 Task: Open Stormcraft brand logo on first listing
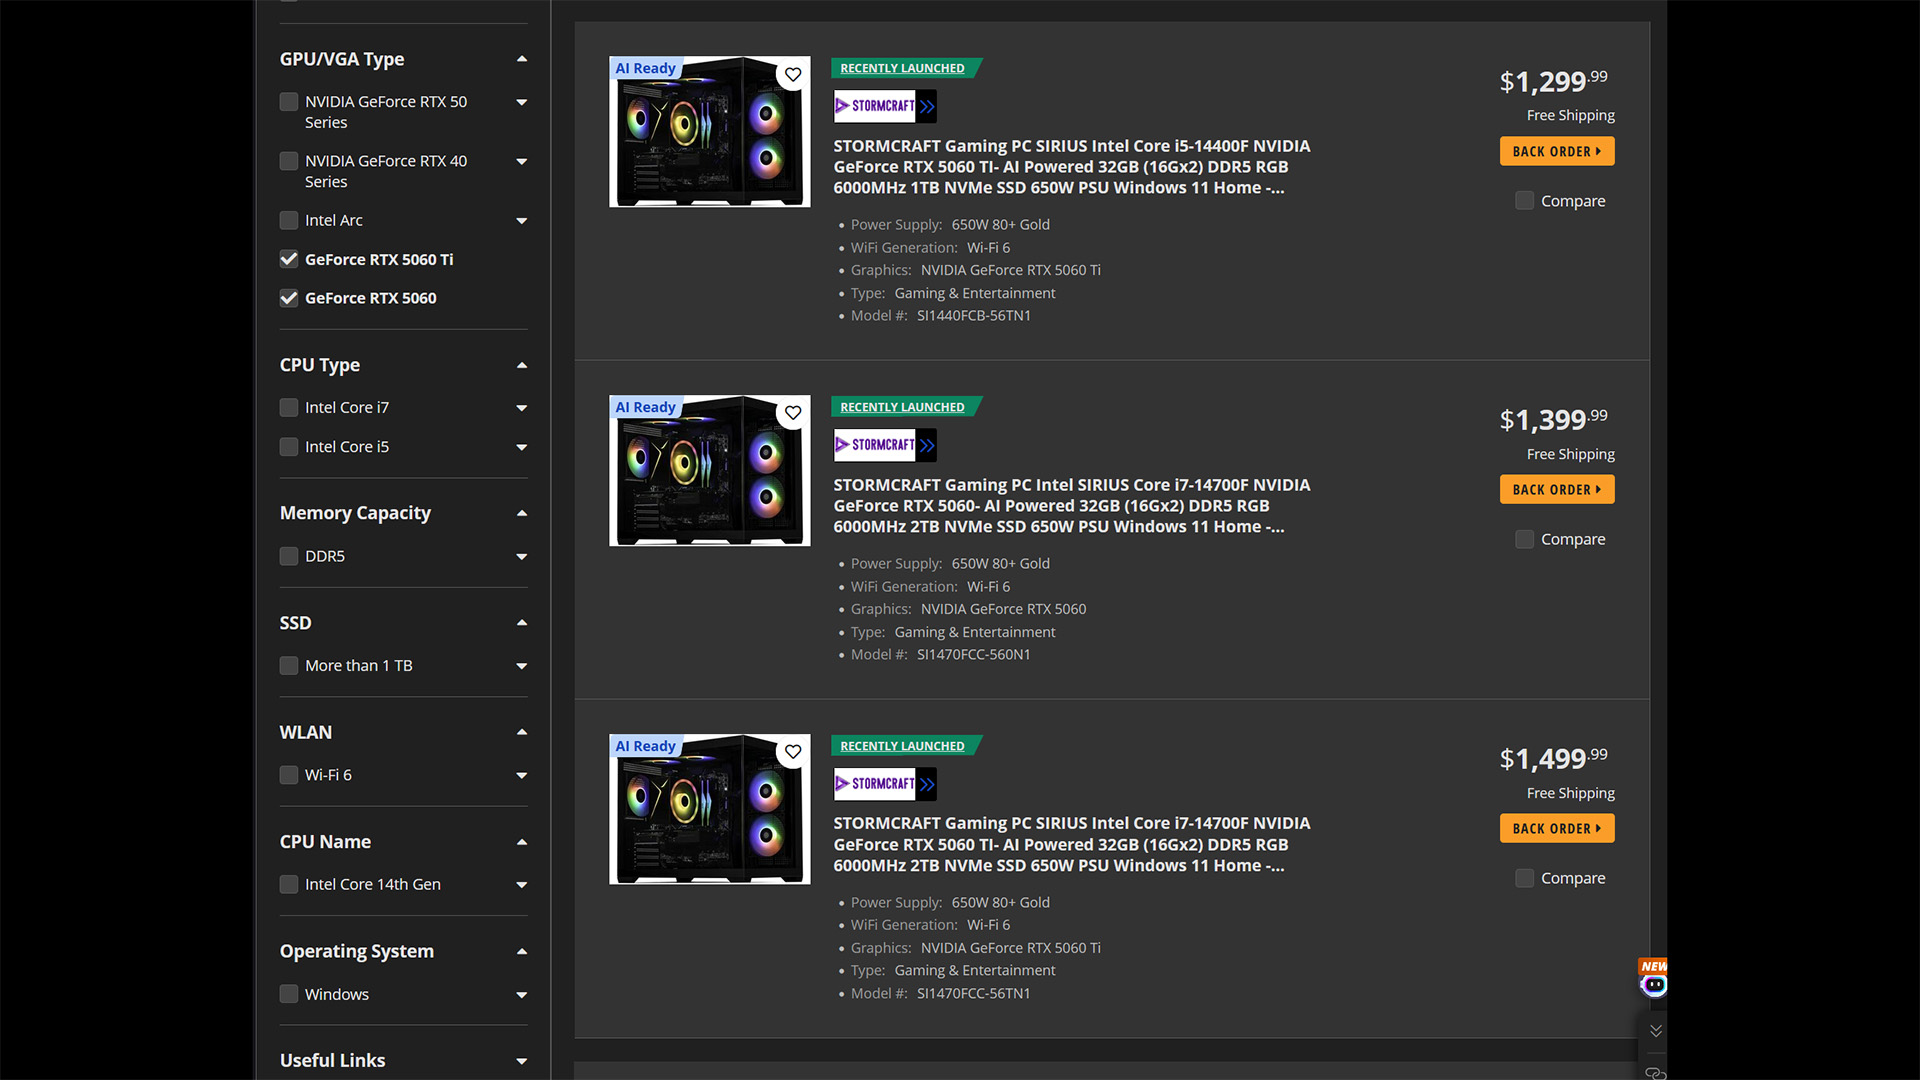885,106
